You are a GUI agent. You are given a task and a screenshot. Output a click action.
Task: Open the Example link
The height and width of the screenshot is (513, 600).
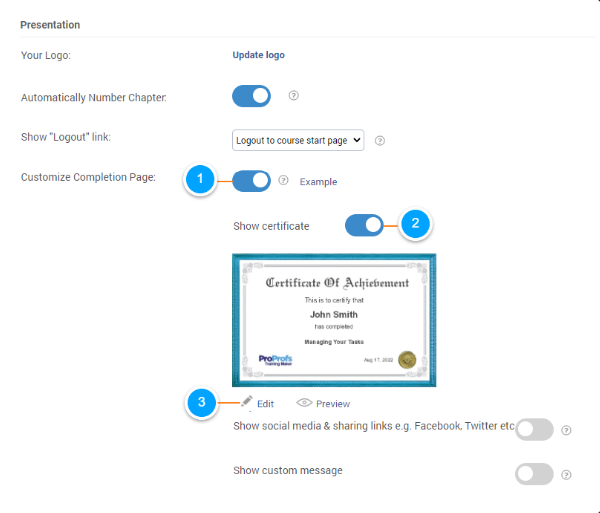click(318, 182)
